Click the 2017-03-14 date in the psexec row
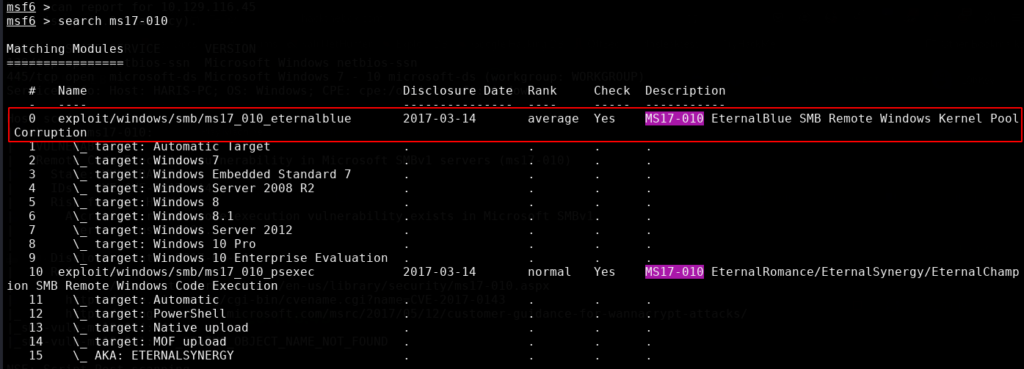 [440, 272]
